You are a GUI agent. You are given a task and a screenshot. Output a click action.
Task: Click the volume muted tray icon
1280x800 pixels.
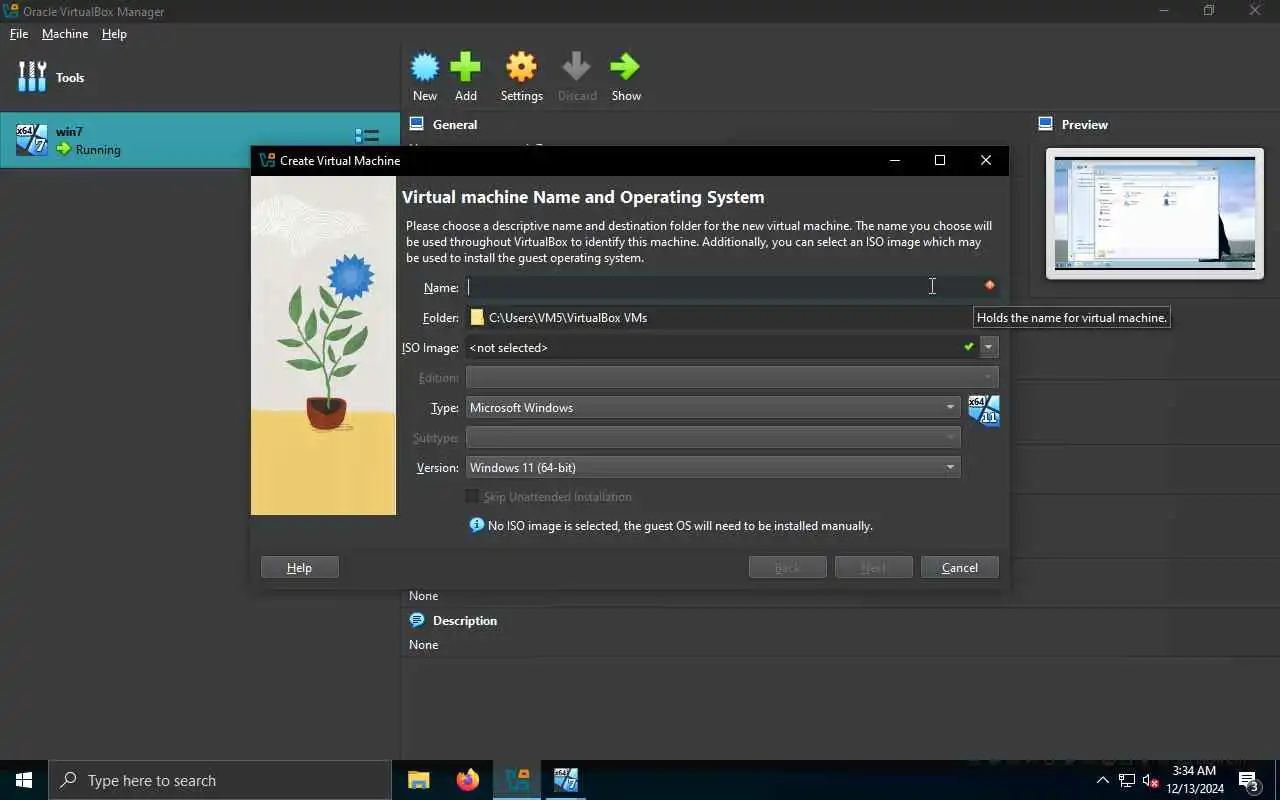coord(1150,780)
